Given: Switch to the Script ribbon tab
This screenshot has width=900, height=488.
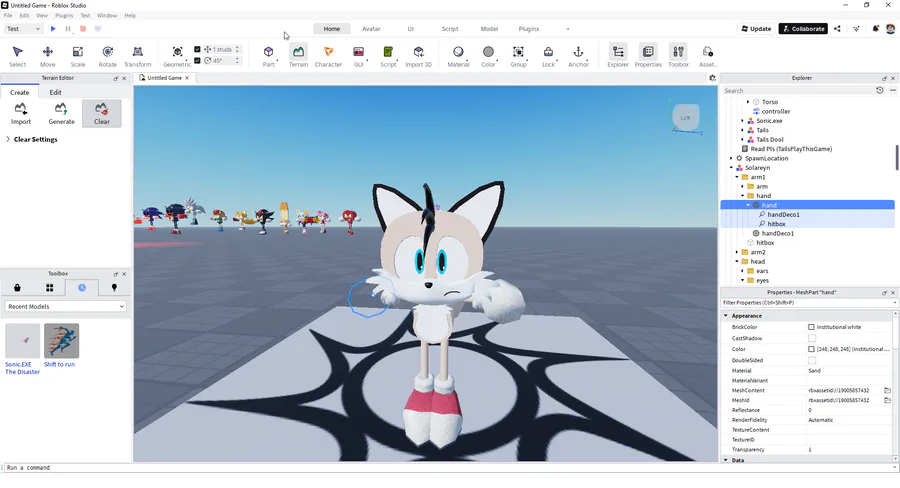Looking at the screenshot, I should [449, 29].
